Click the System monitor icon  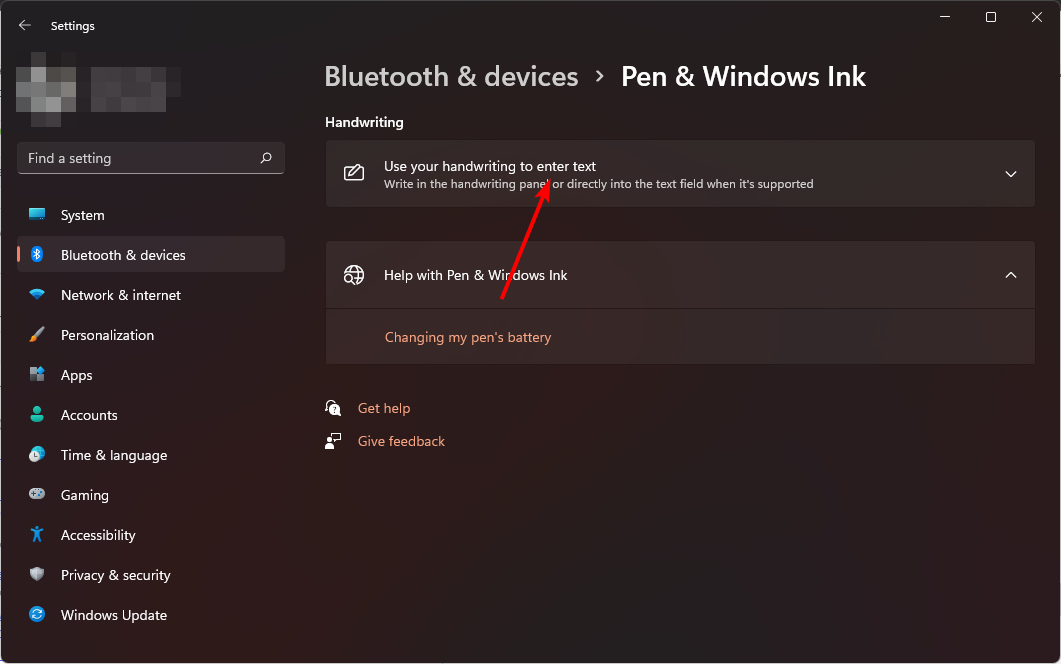pos(37,215)
